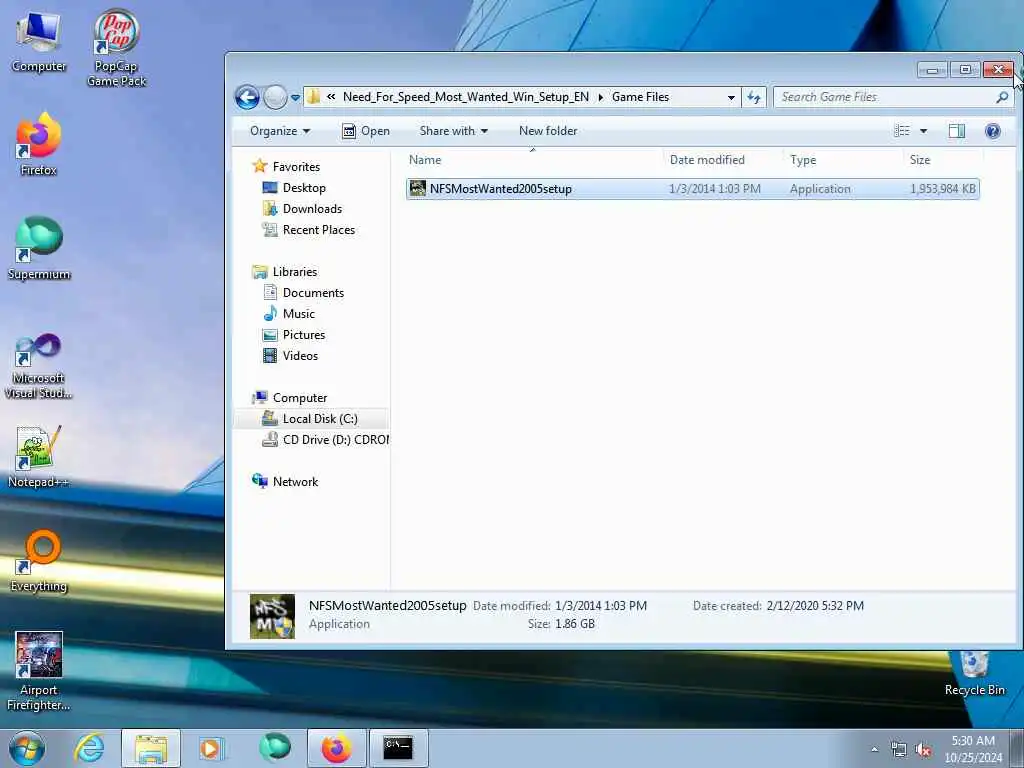Click the 1,953,984 KB size cell
Image resolution: width=1024 pixels, height=768 pixels.
tap(942, 189)
